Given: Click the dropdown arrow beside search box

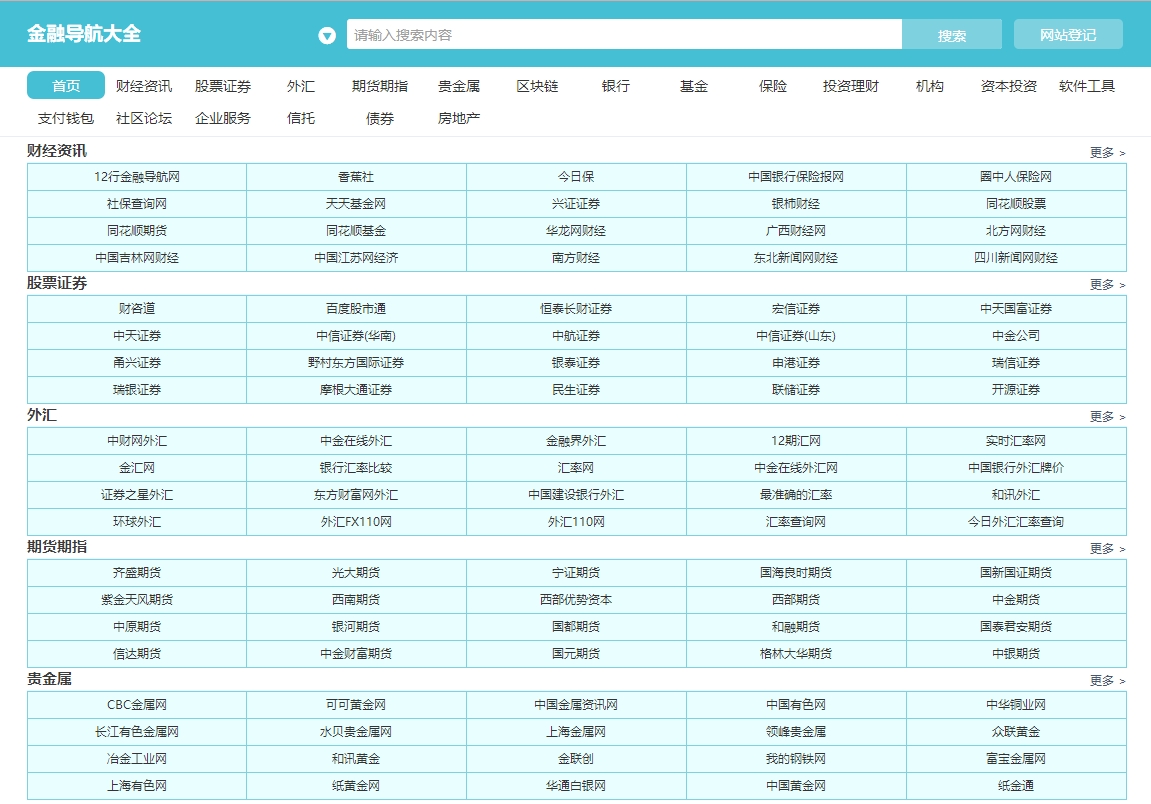Looking at the screenshot, I should tap(327, 36).
